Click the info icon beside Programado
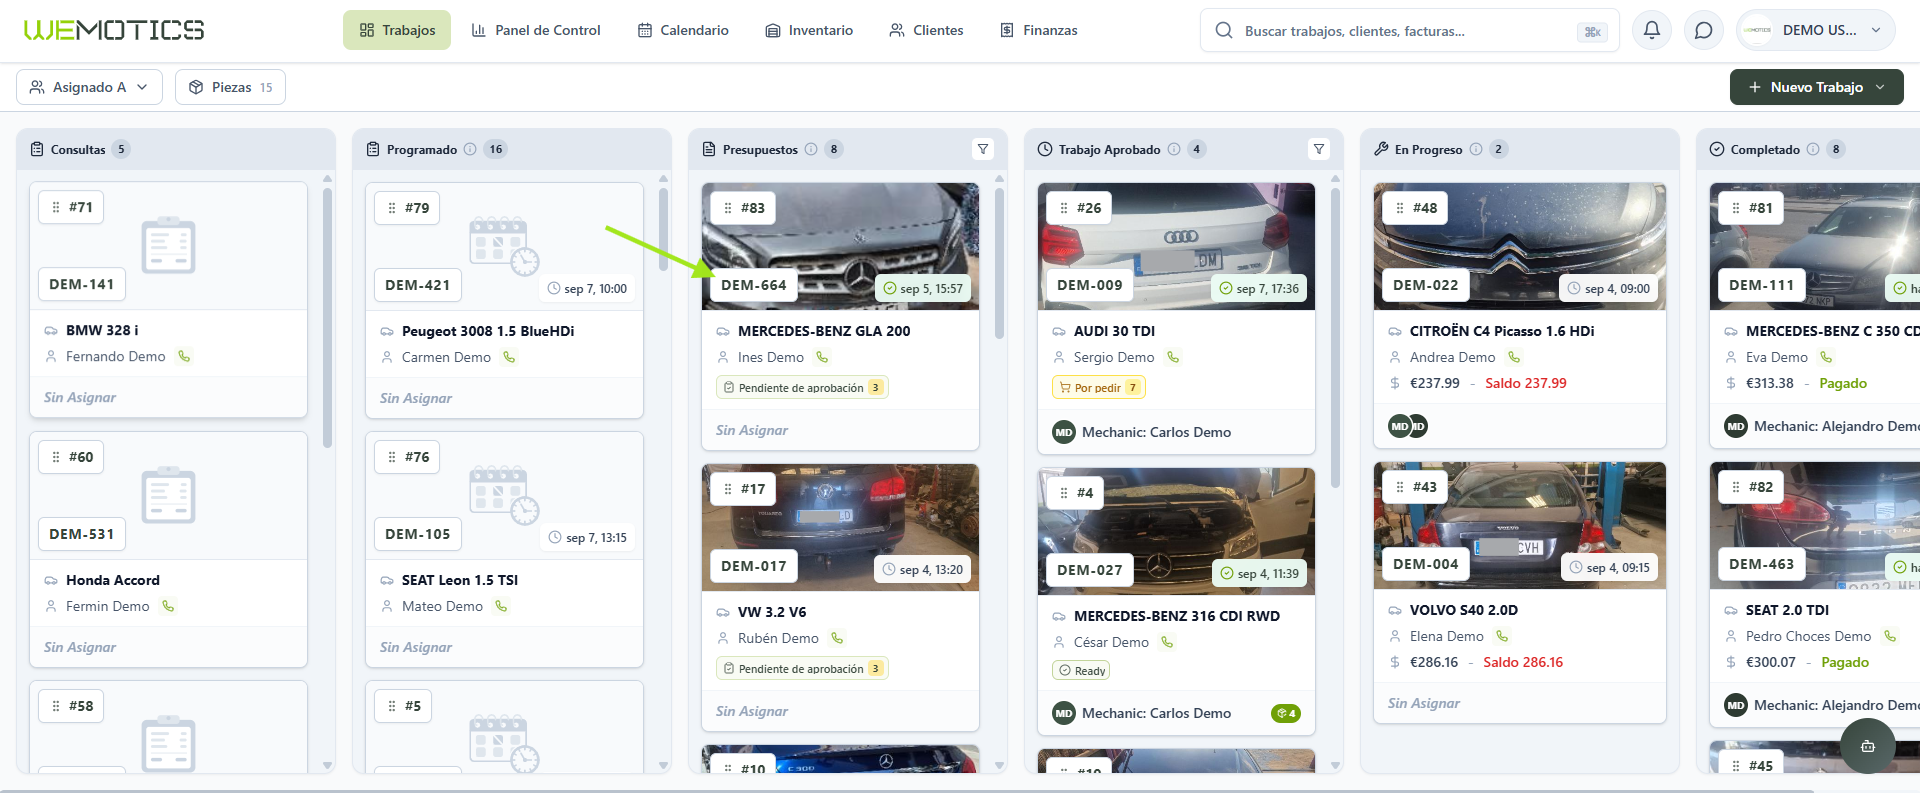The height and width of the screenshot is (793, 1920). (x=470, y=149)
